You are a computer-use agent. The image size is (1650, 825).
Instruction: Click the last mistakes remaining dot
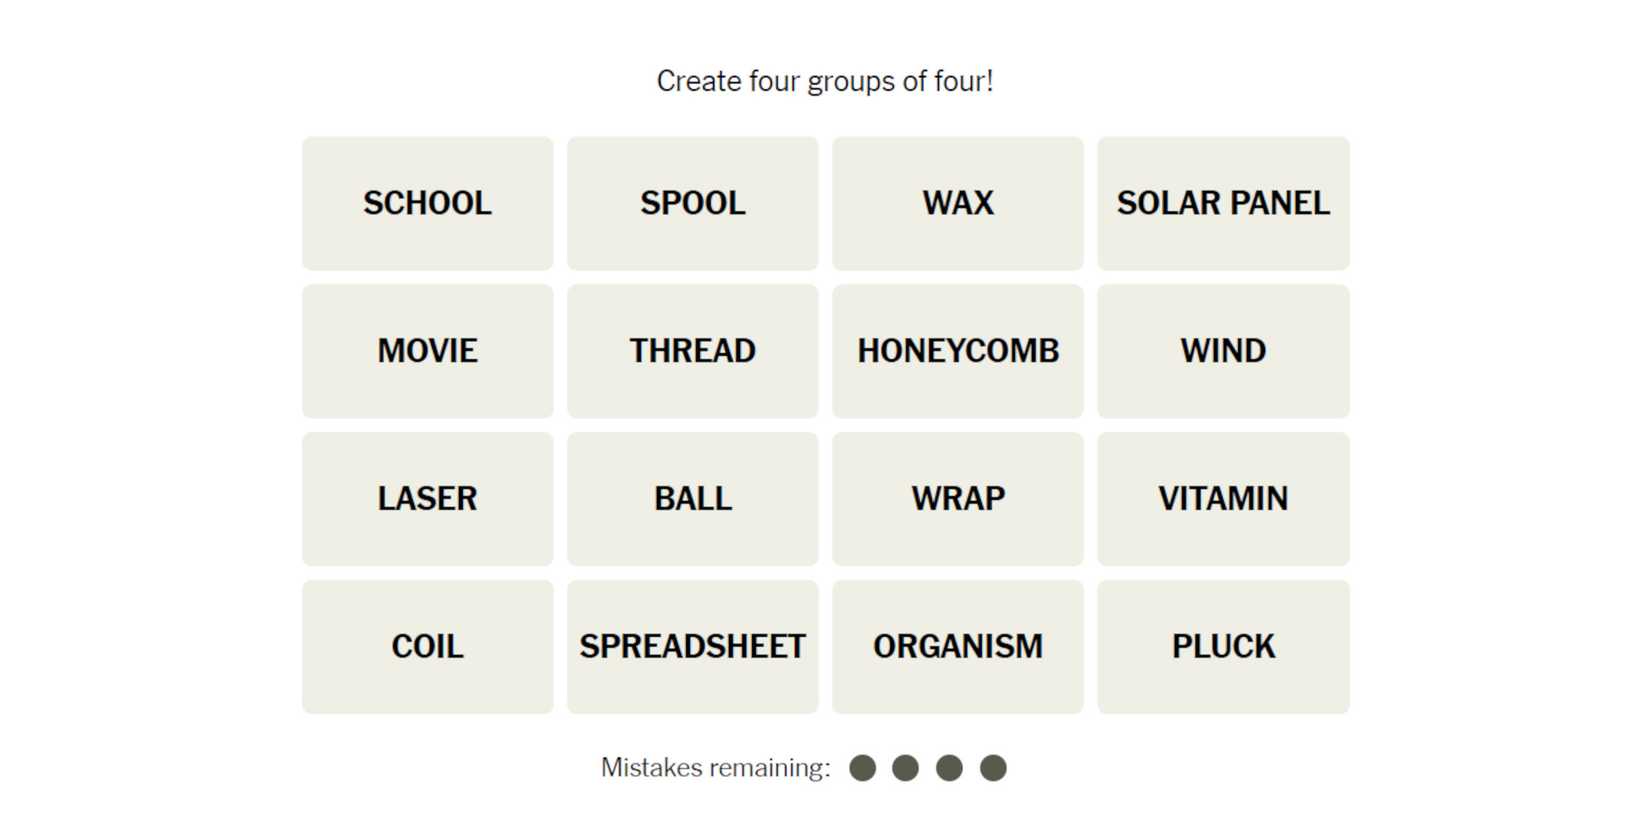(x=993, y=768)
